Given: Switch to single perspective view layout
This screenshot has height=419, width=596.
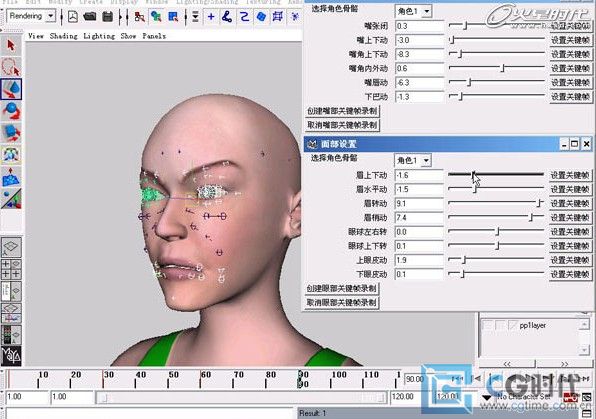Looking at the screenshot, I should pyautogui.click(x=11, y=247).
